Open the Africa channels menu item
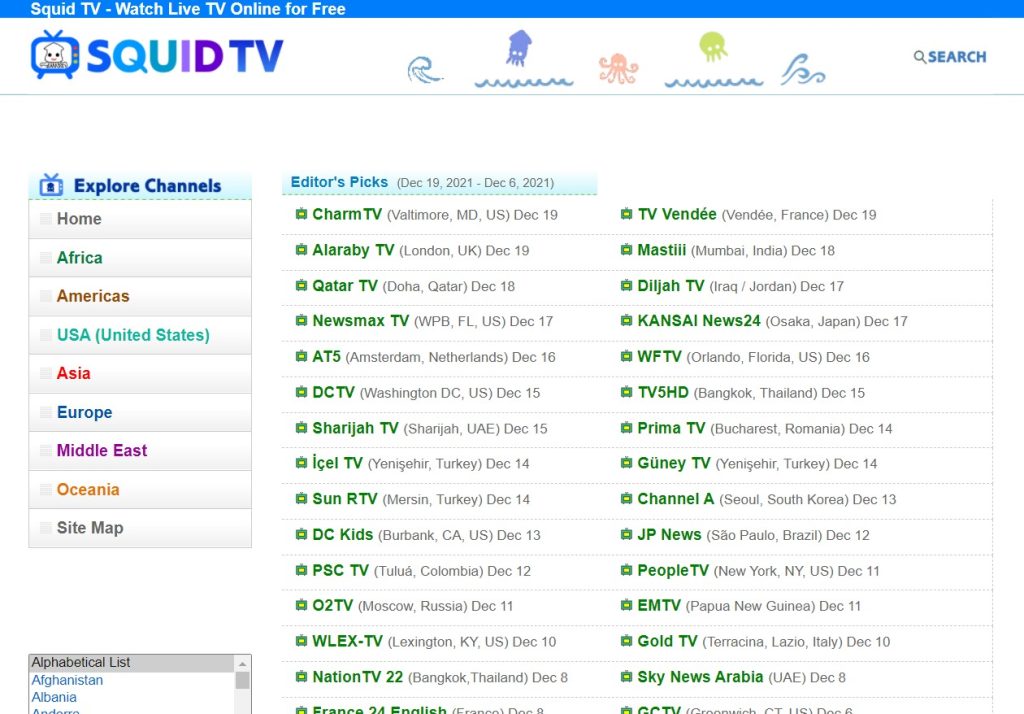1024x714 pixels. (140, 257)
